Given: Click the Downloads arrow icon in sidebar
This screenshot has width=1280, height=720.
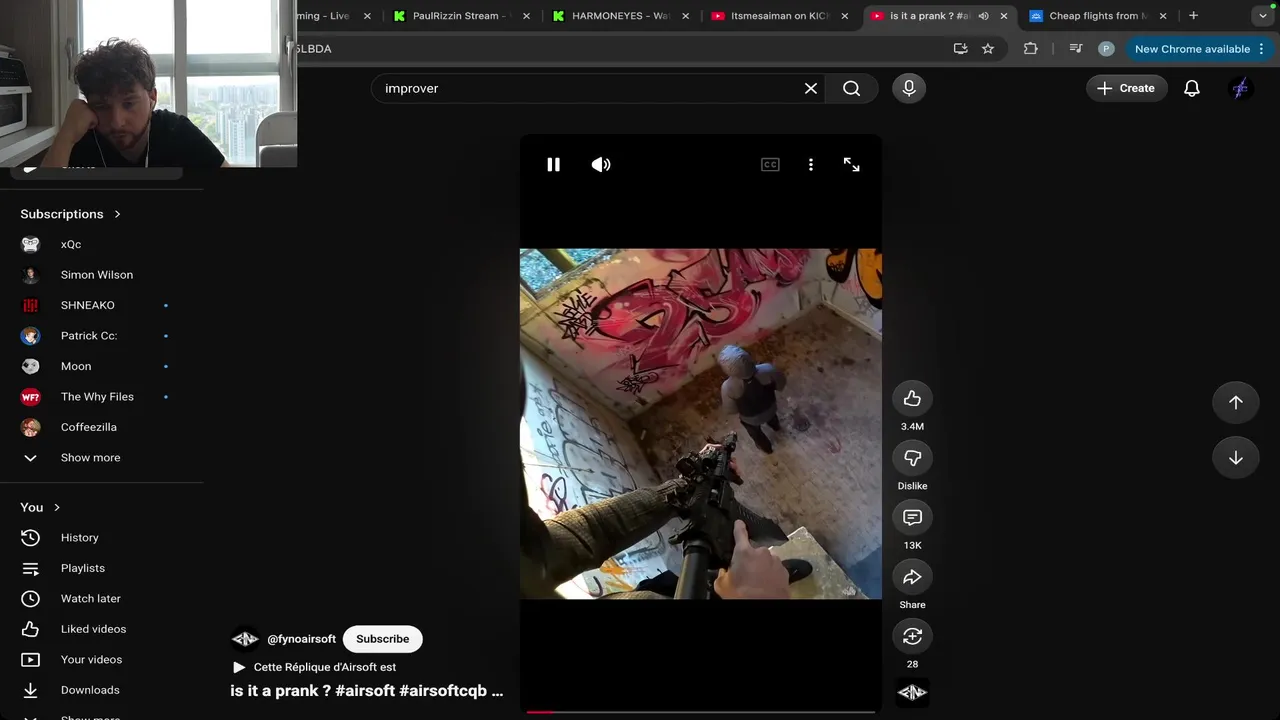Looking at the screenshot, I should [x=31, y=690].
